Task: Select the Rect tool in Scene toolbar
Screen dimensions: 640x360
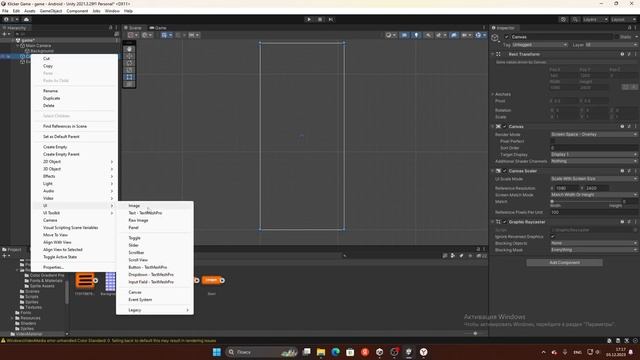Action: tap(129, 77)
